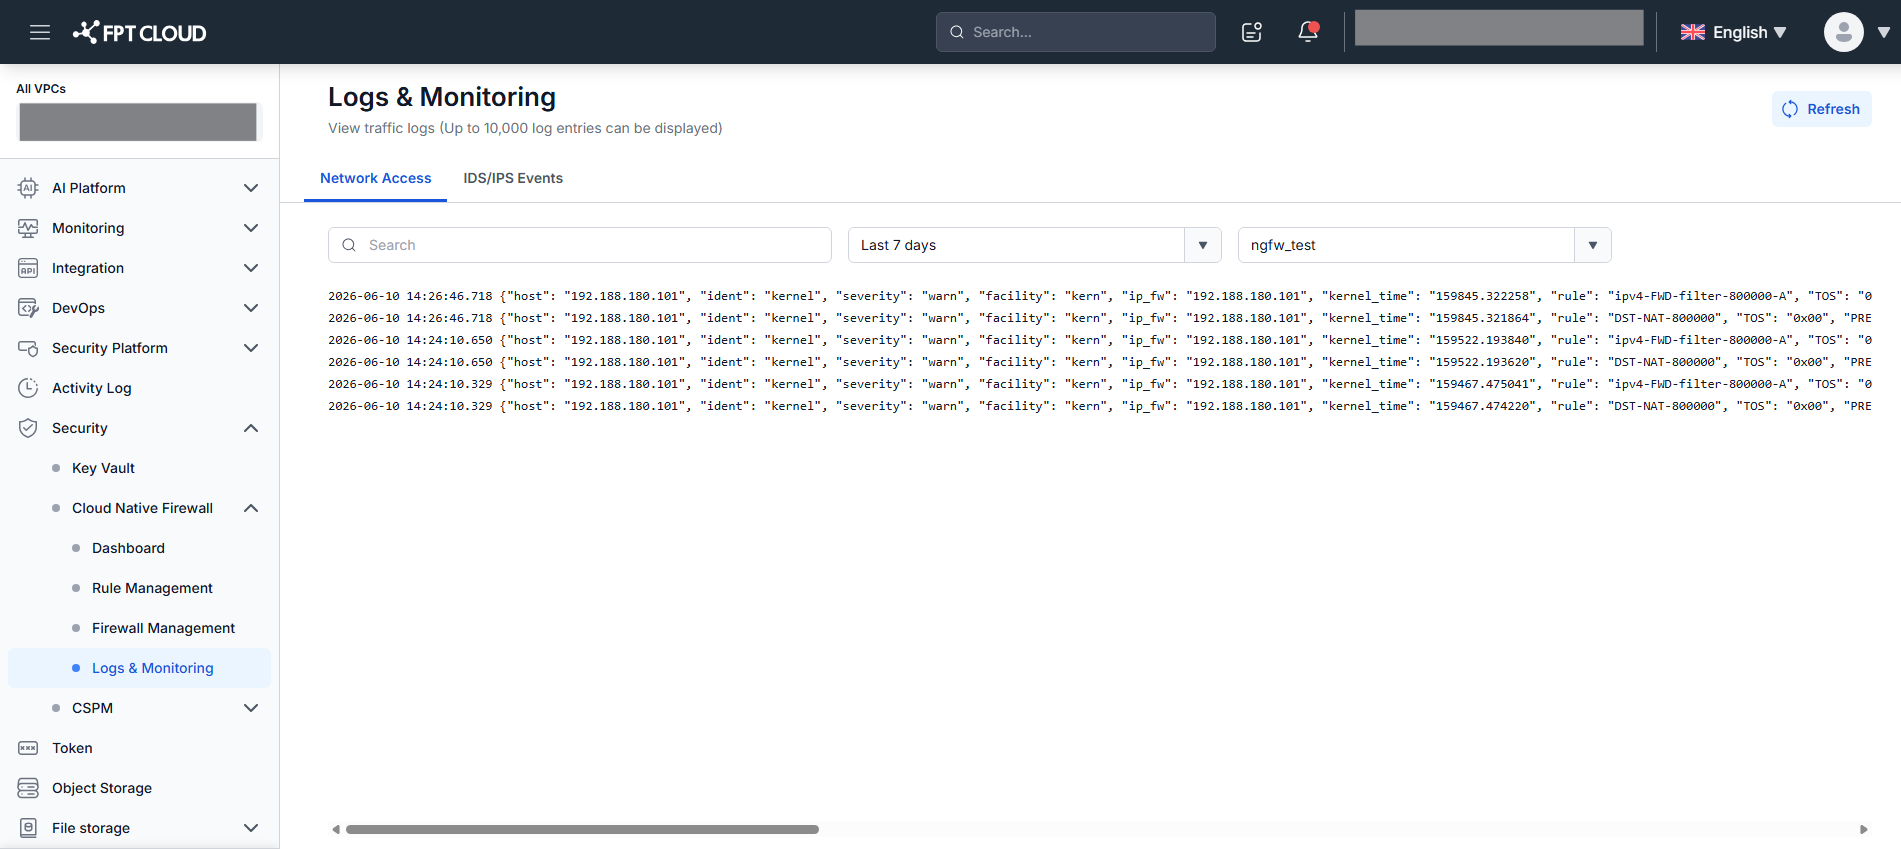Open the English language dropdown
The height and width of the screenshot is (849, 1901).
(x=1734, y=32)
